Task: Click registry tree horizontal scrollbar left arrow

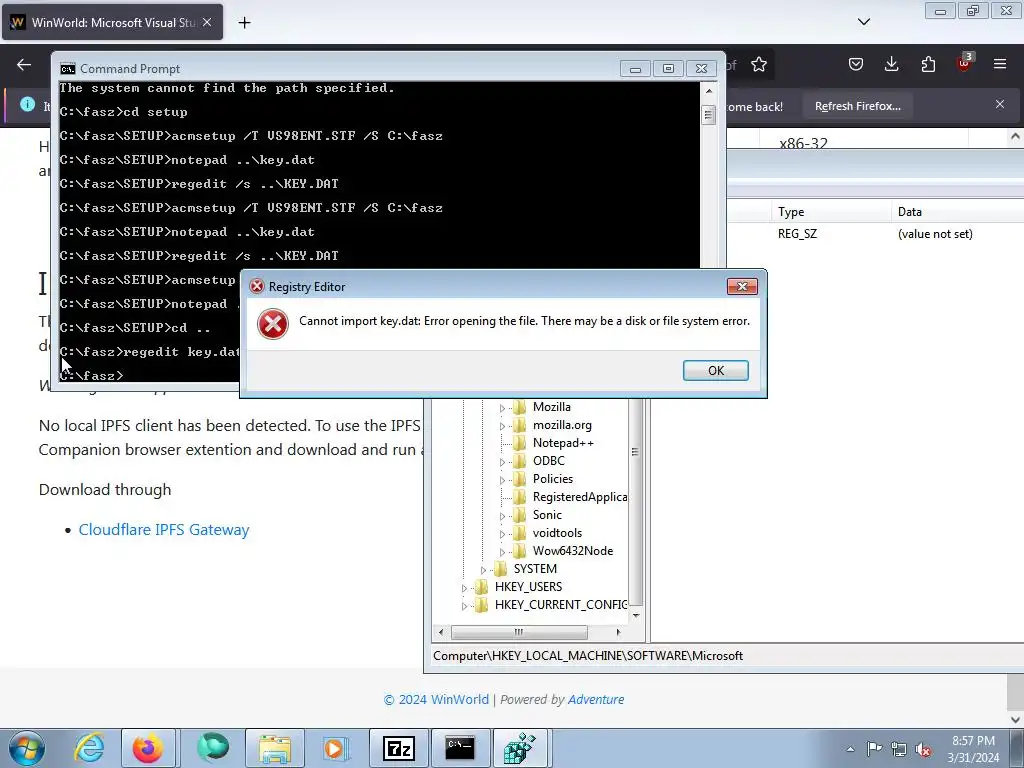Action: tap(441, 632)
